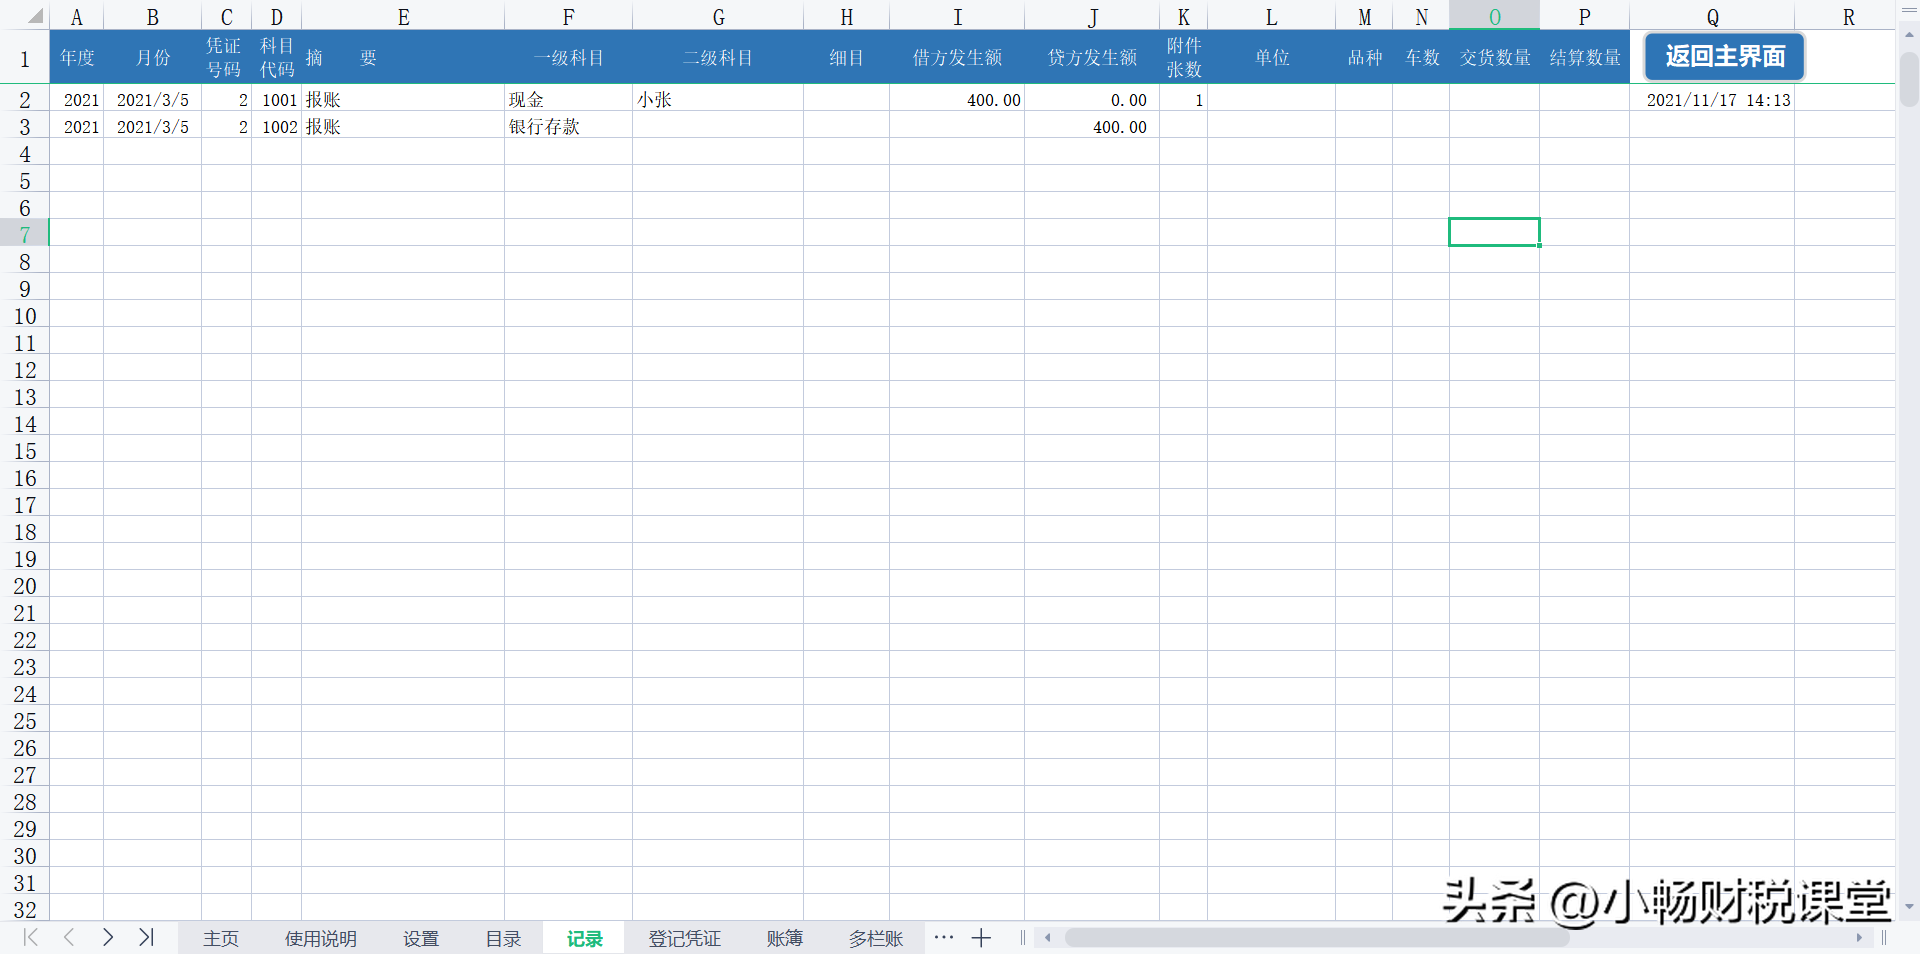Click the 借方发生额 header cell
Screen dimensions: 1920x954
(957, 57)
